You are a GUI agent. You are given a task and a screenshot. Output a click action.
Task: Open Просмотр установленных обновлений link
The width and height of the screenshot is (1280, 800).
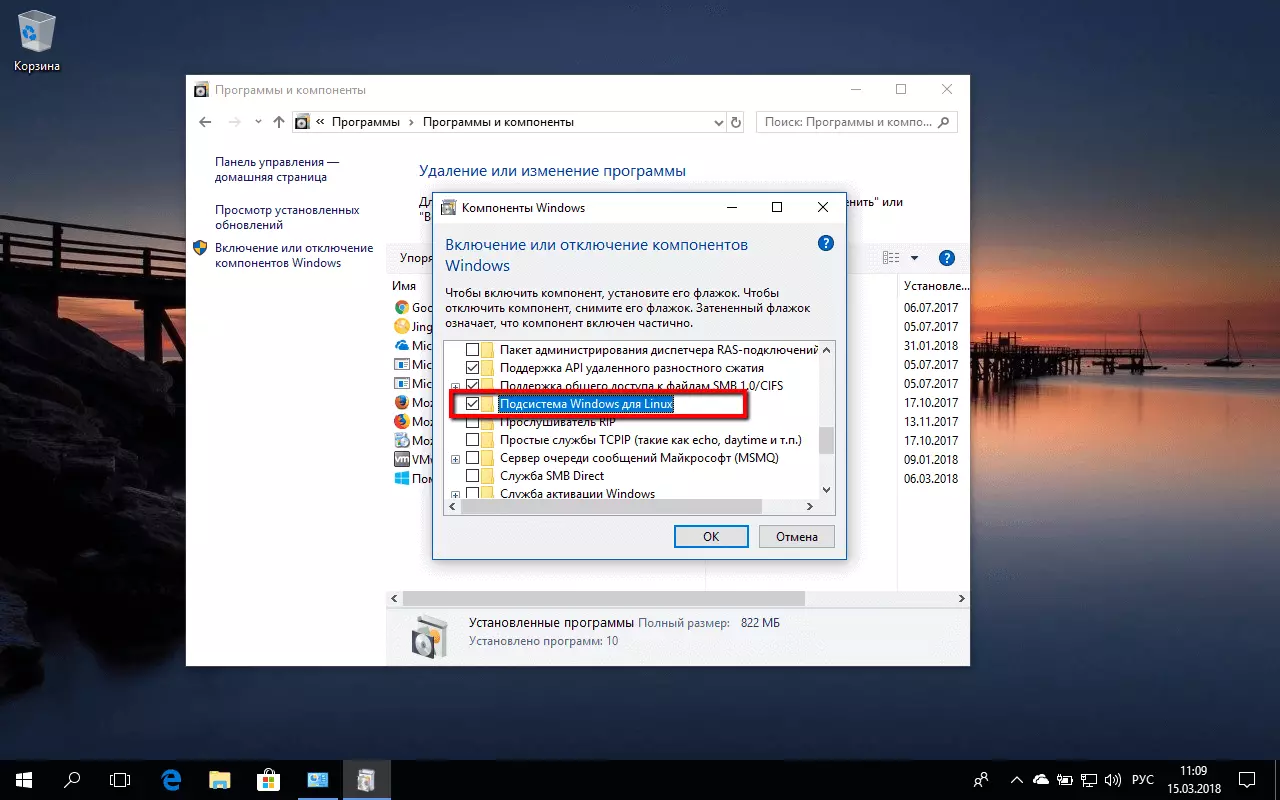(x=287, y=218)
